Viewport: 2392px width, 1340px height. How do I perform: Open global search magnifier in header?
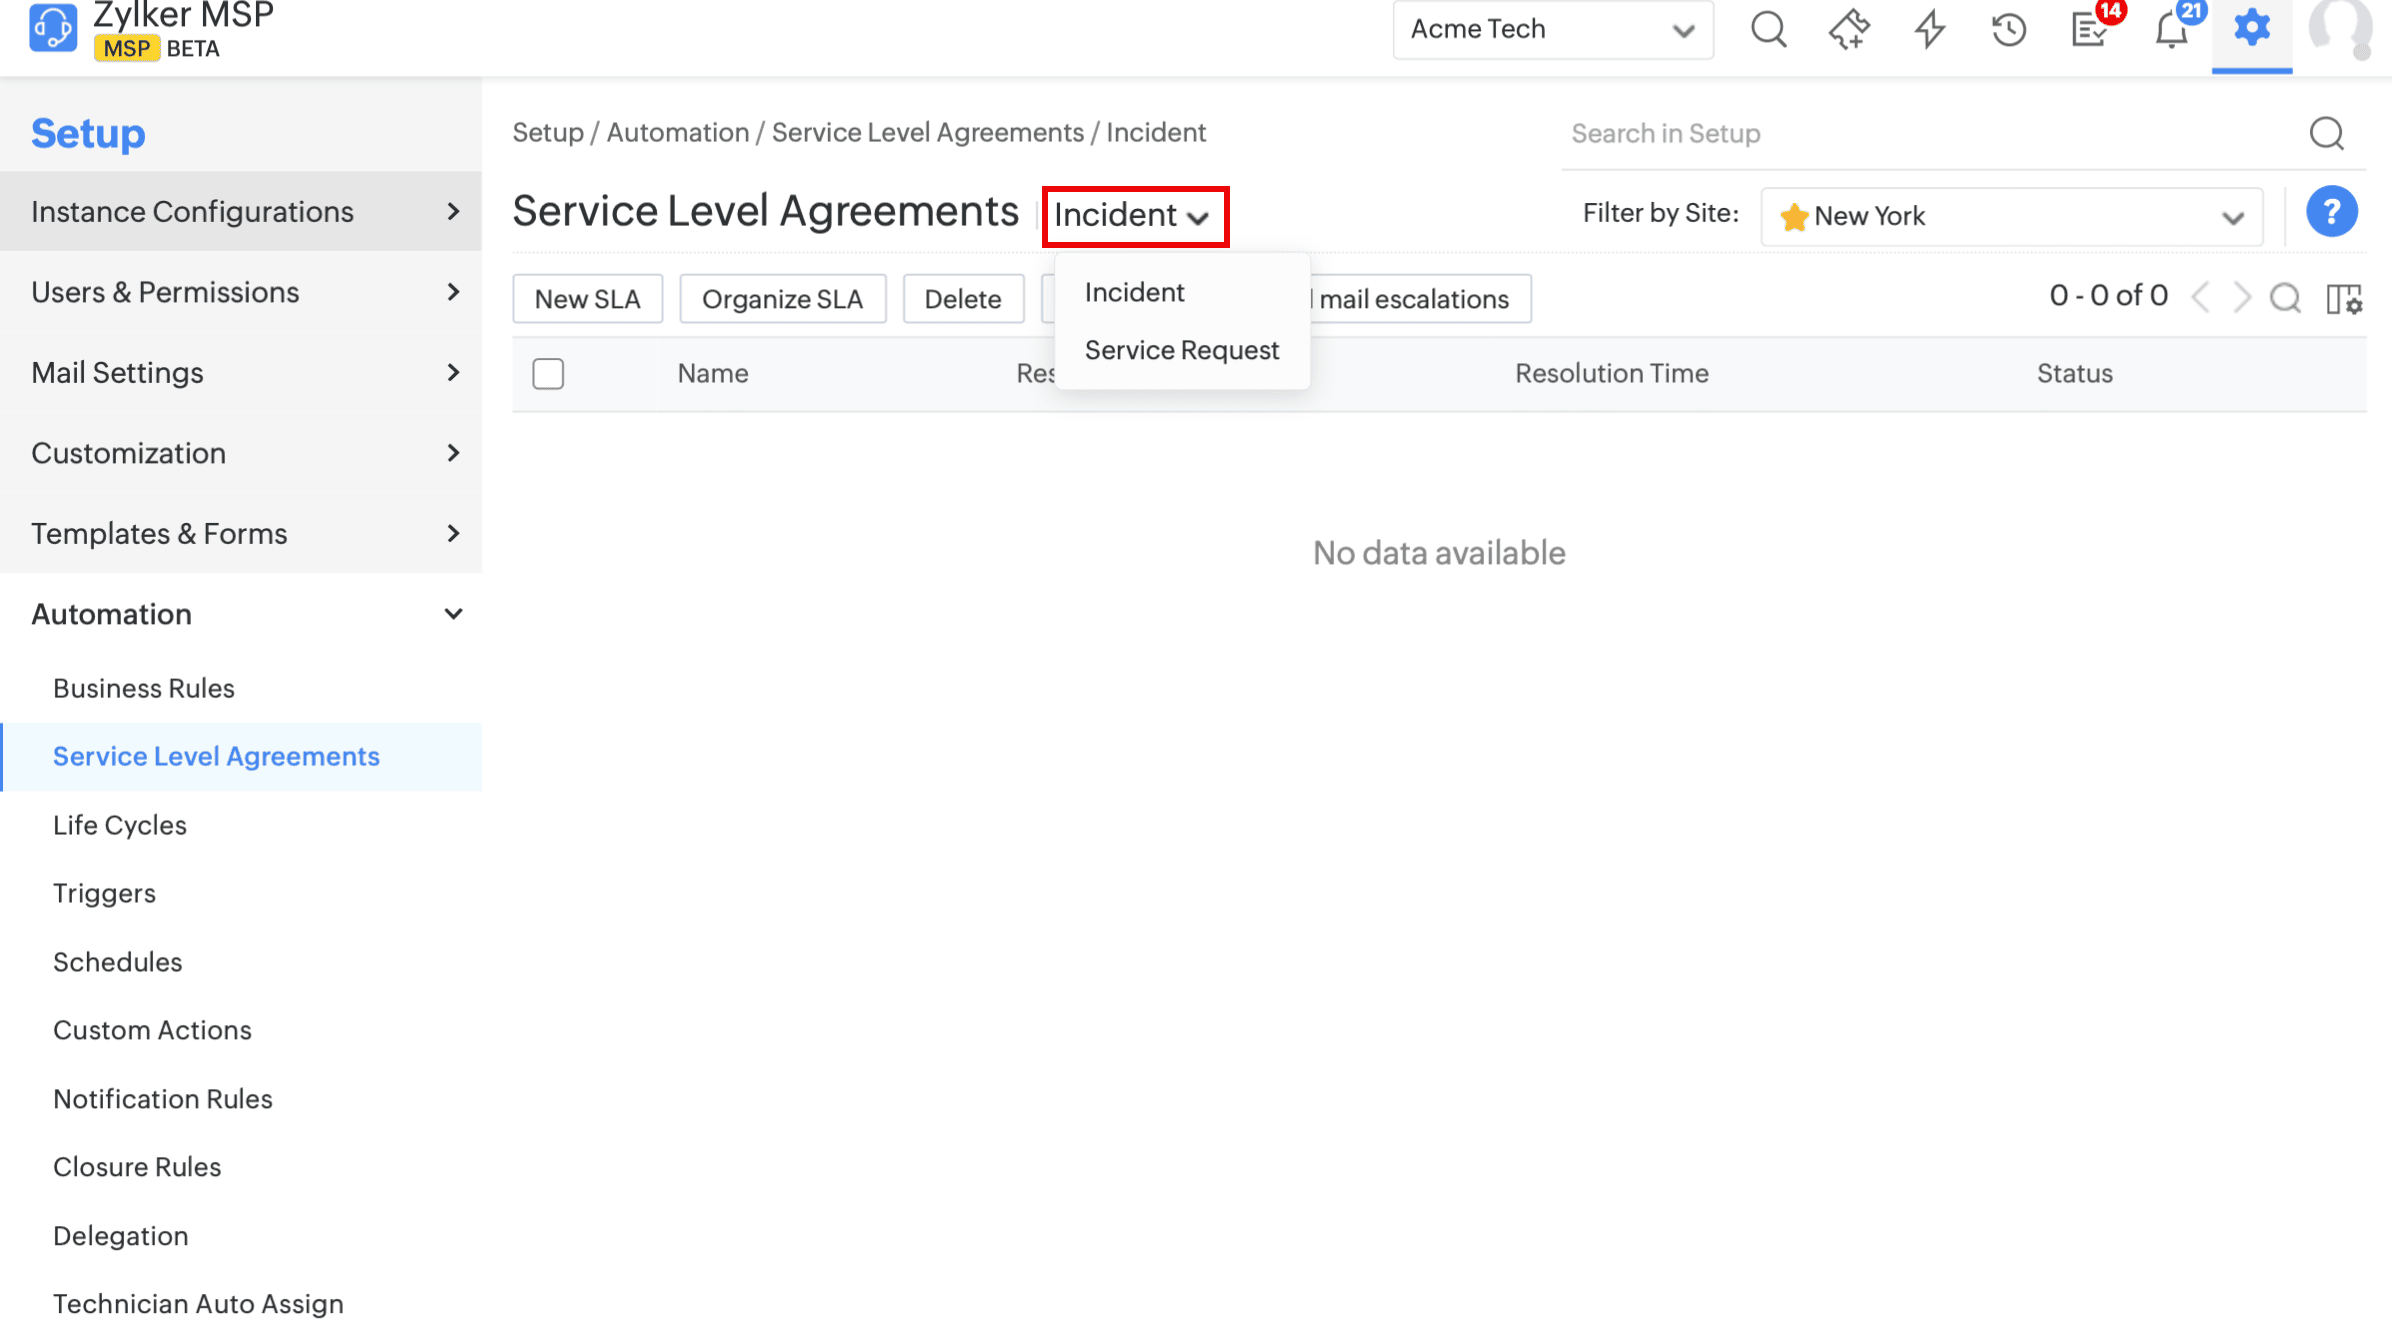tap(1768, 29)
